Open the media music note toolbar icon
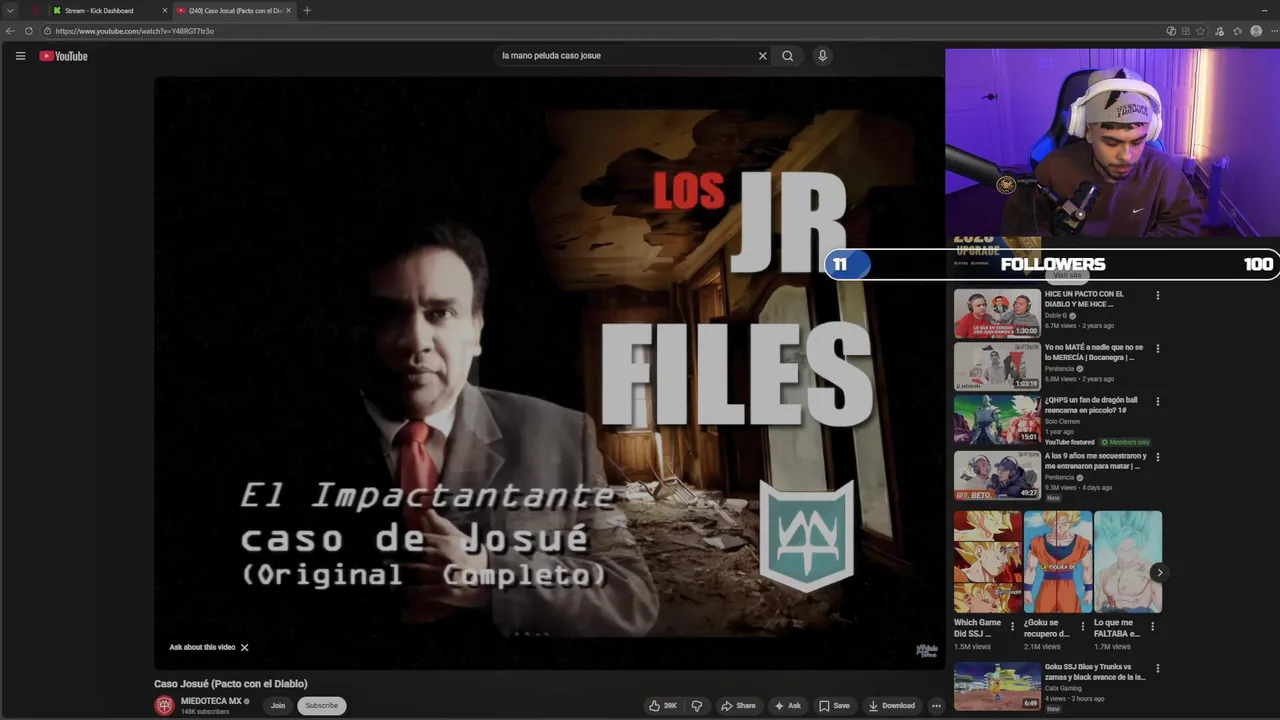 click(1219, 31)
